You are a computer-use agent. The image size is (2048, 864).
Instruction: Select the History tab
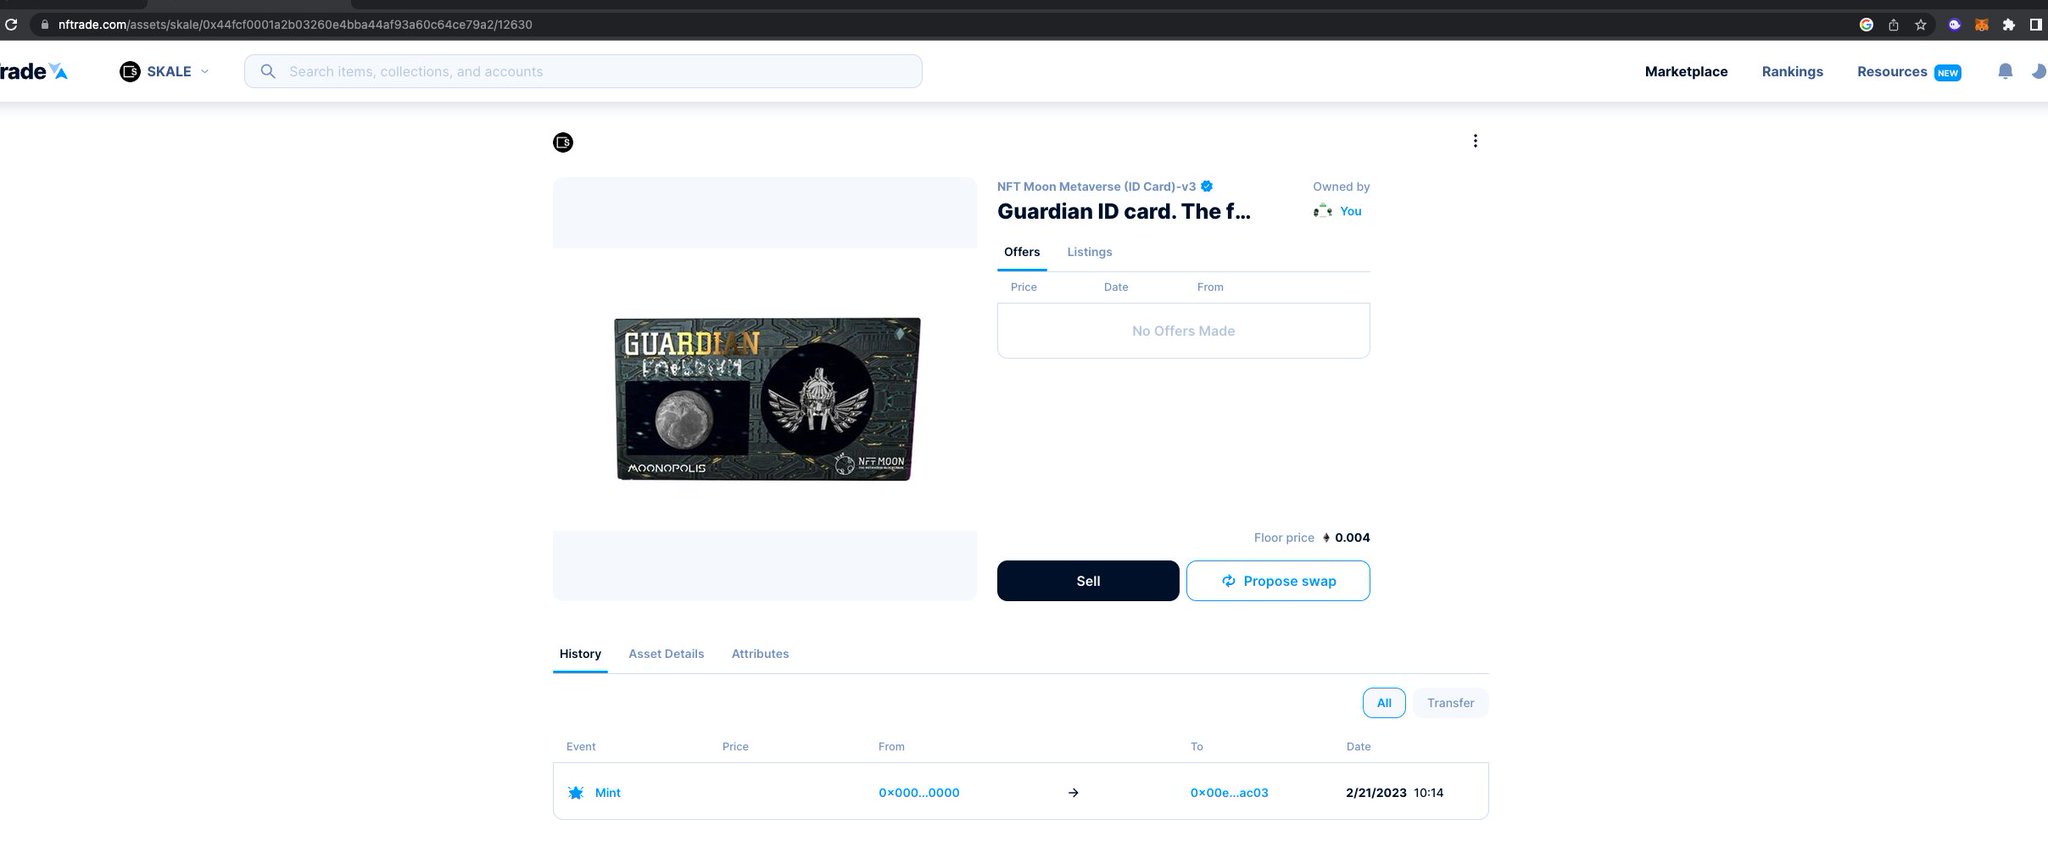[580, 654]
